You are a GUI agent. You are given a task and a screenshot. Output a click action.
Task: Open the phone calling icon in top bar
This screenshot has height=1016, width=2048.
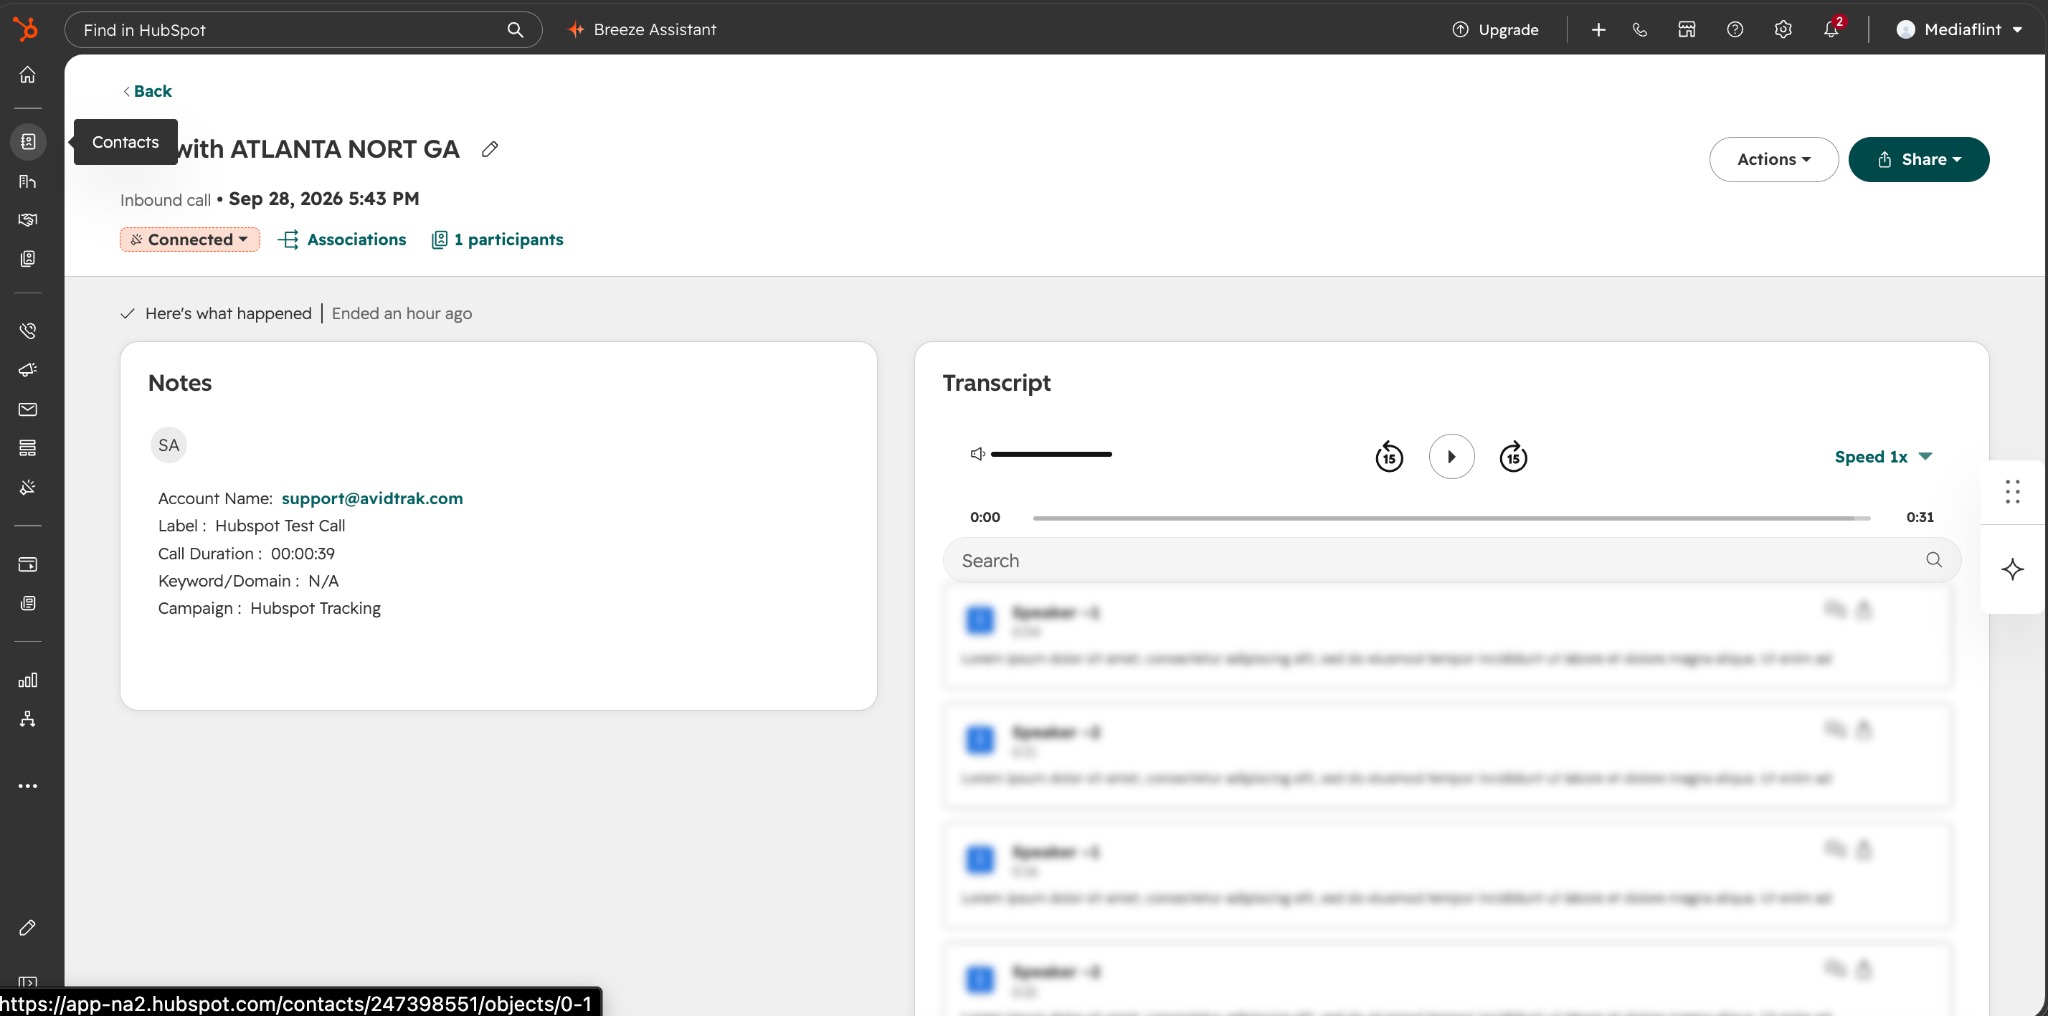(x=1640, y=30)
